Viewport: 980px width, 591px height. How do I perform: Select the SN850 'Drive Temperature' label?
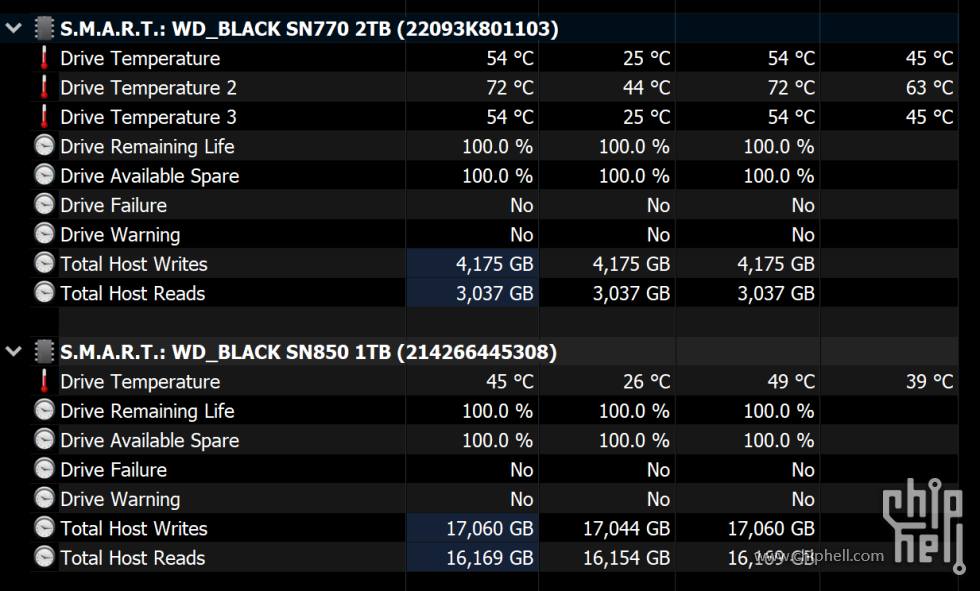point(140,382)
